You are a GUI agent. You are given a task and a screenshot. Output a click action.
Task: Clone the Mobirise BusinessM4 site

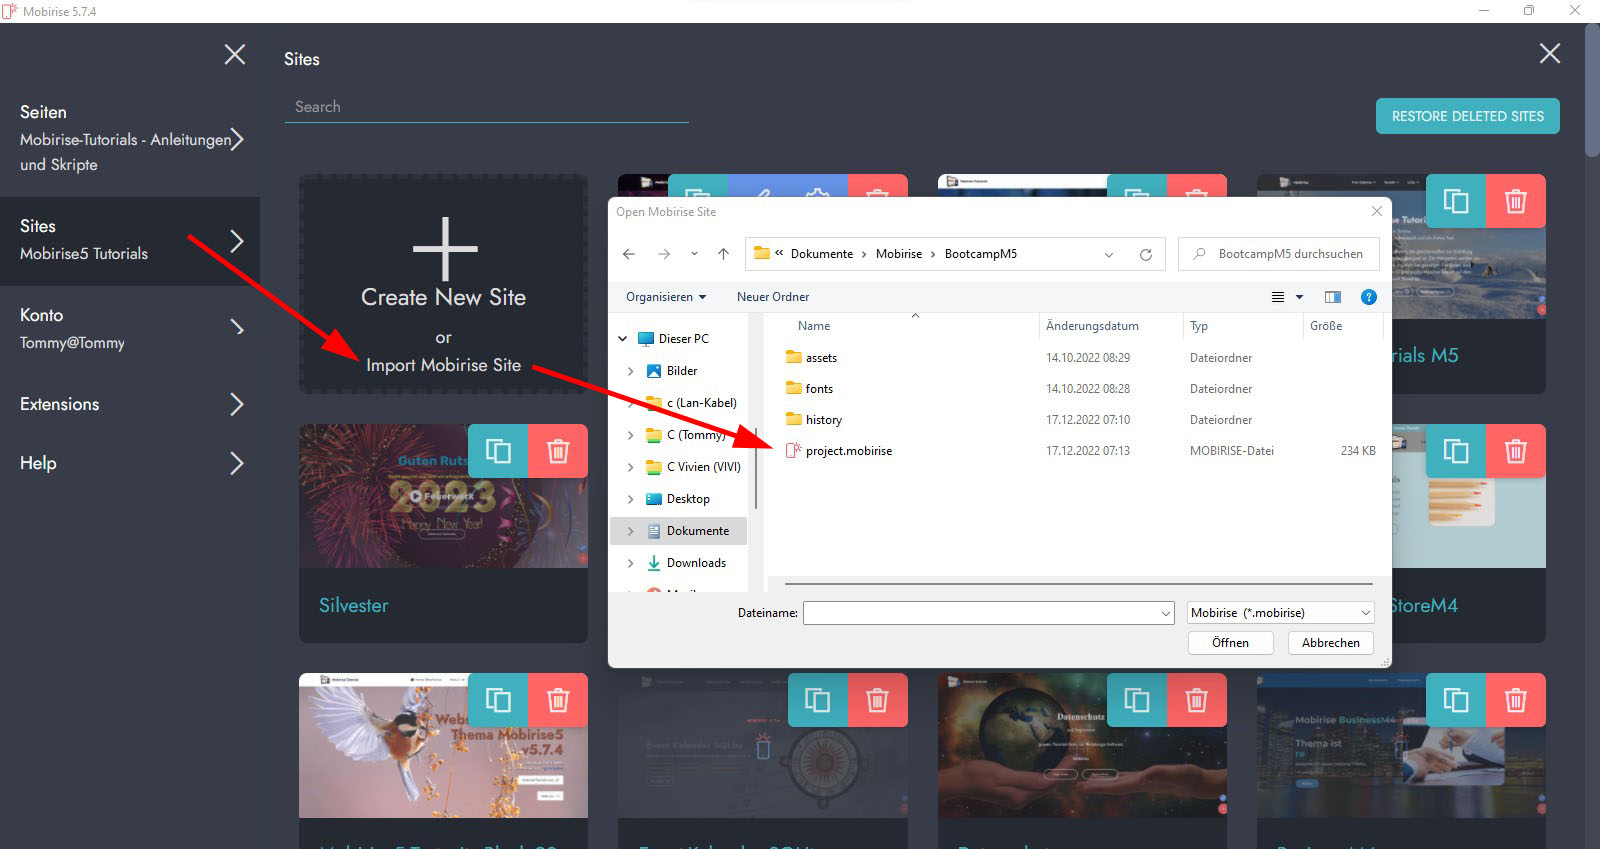pos(1456,700)
